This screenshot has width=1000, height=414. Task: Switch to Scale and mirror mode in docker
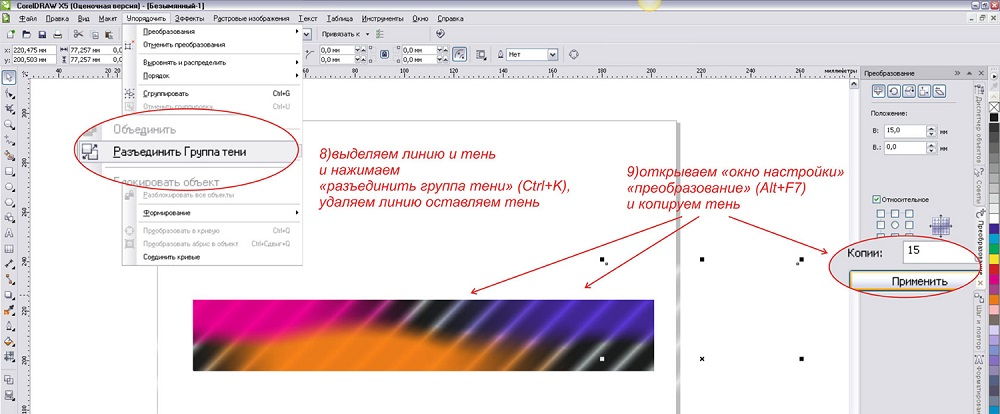(909, 91)
